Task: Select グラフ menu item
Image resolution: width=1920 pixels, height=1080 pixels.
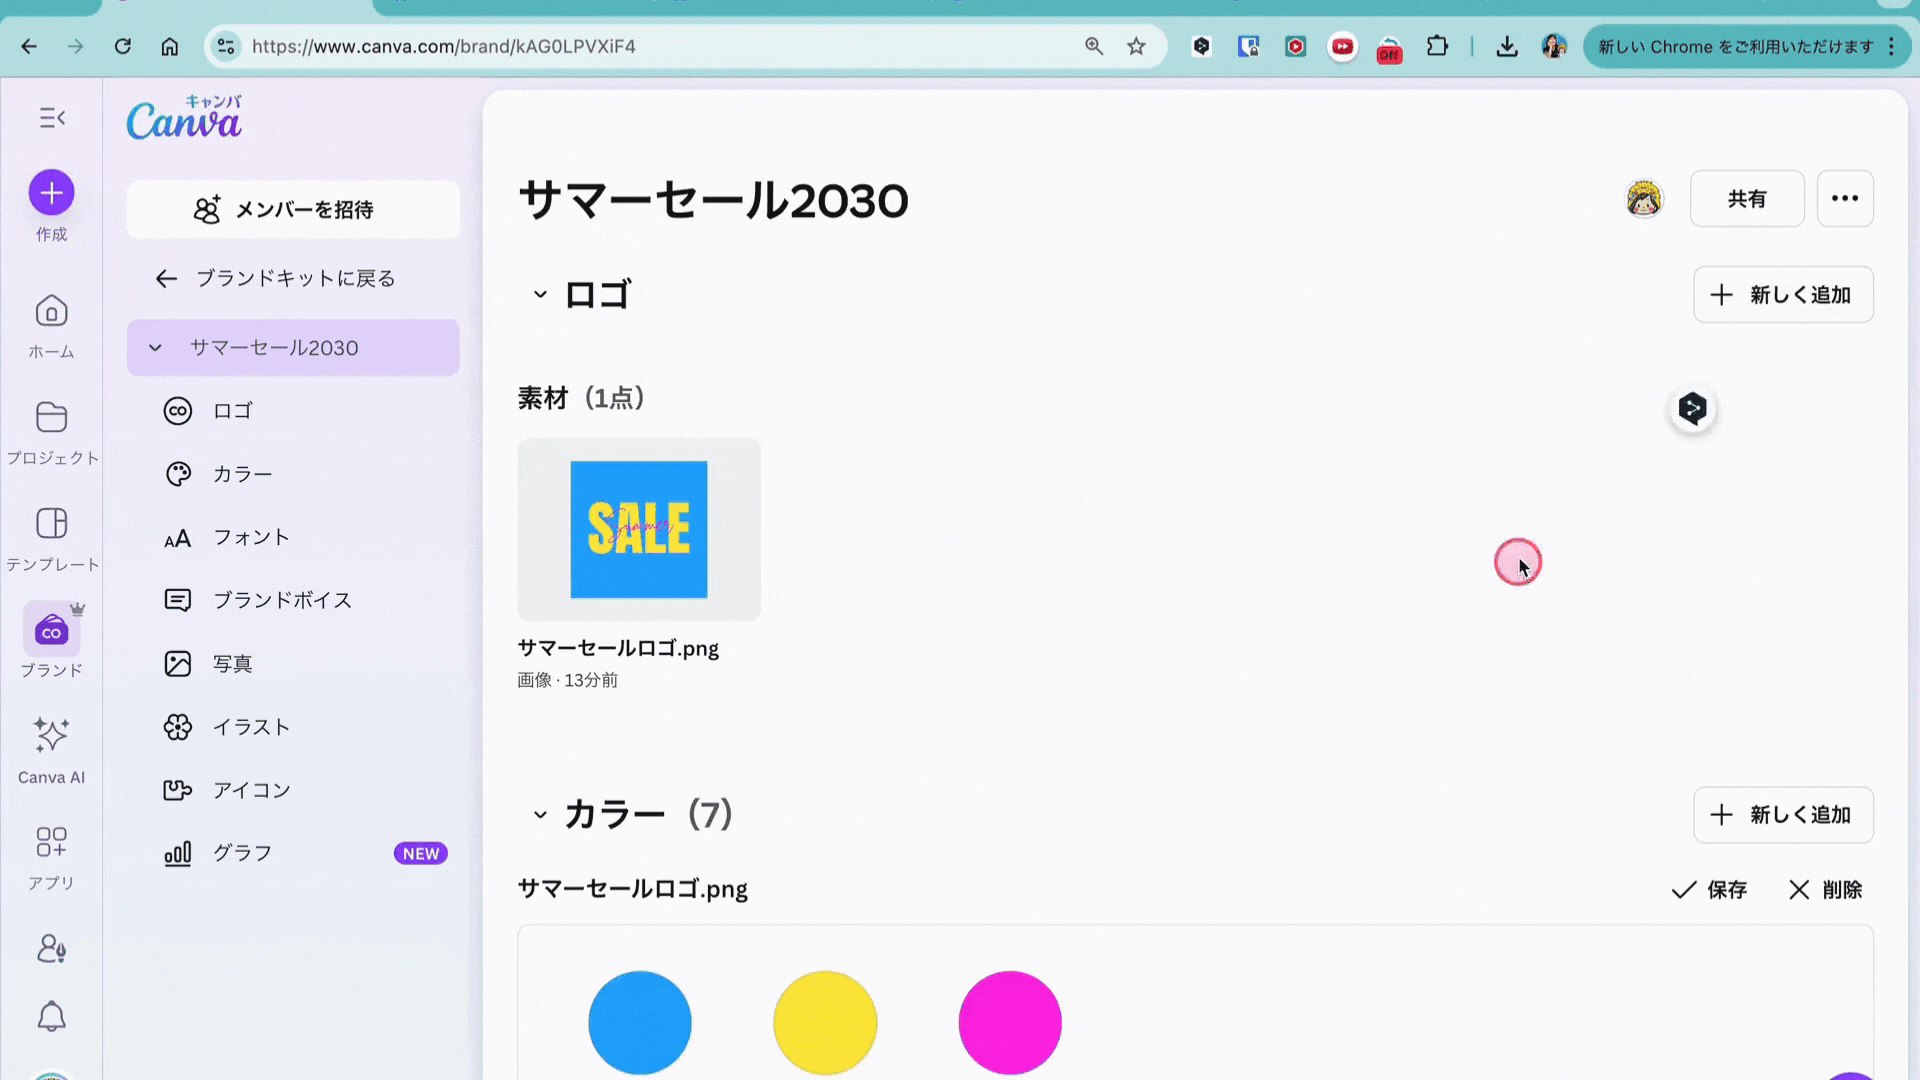Action: tap(242, 854)
